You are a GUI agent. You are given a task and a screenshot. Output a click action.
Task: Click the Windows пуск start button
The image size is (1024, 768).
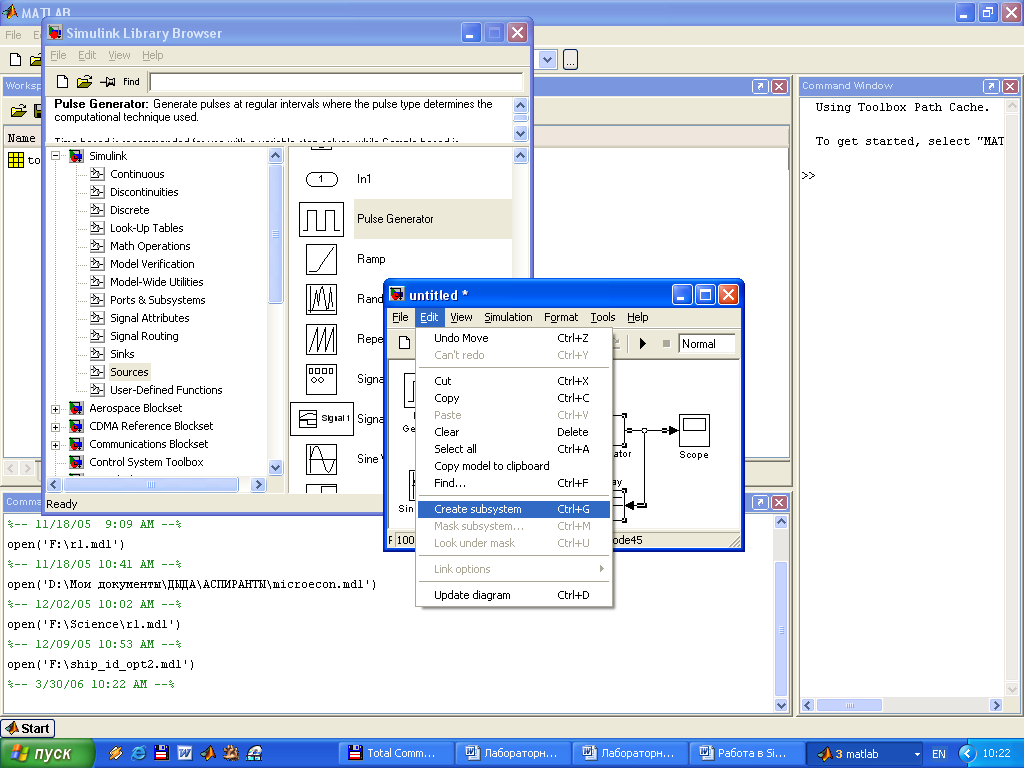coord(46,753)
